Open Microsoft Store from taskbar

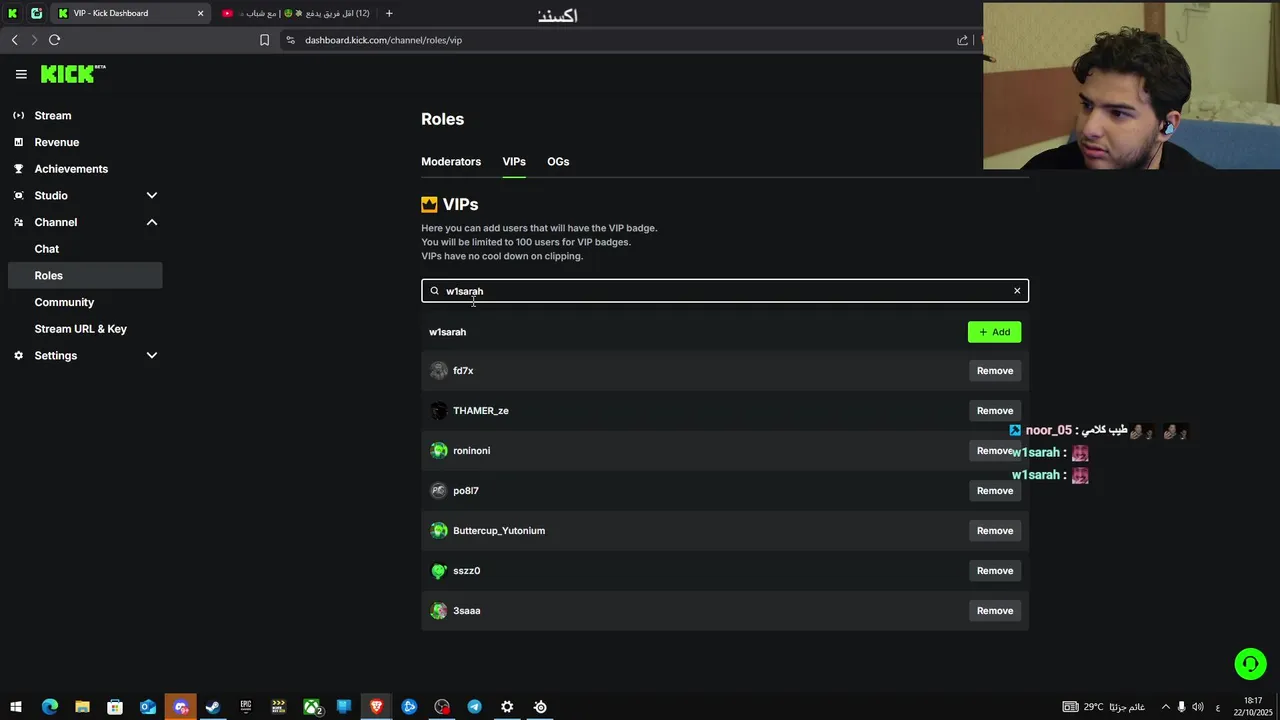pyautogui.click(x=115, y=707)
